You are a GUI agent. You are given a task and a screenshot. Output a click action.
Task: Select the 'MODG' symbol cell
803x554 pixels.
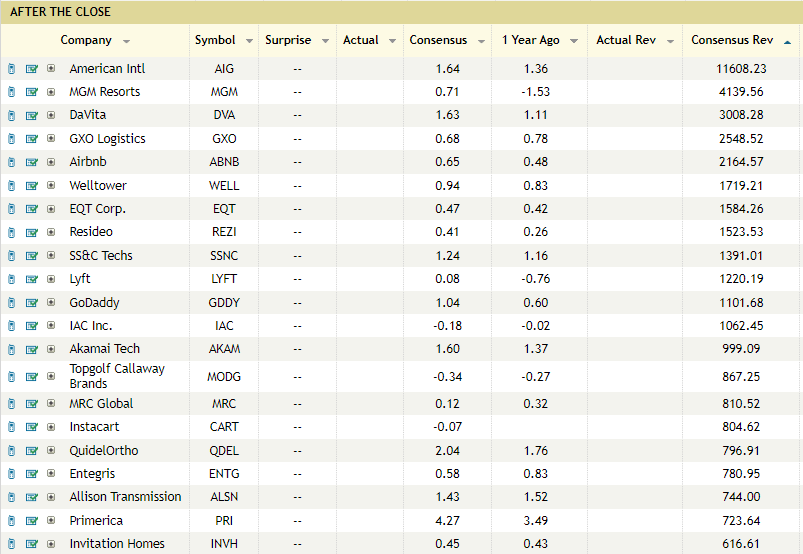pyautogui.click(x=224, y=376)
